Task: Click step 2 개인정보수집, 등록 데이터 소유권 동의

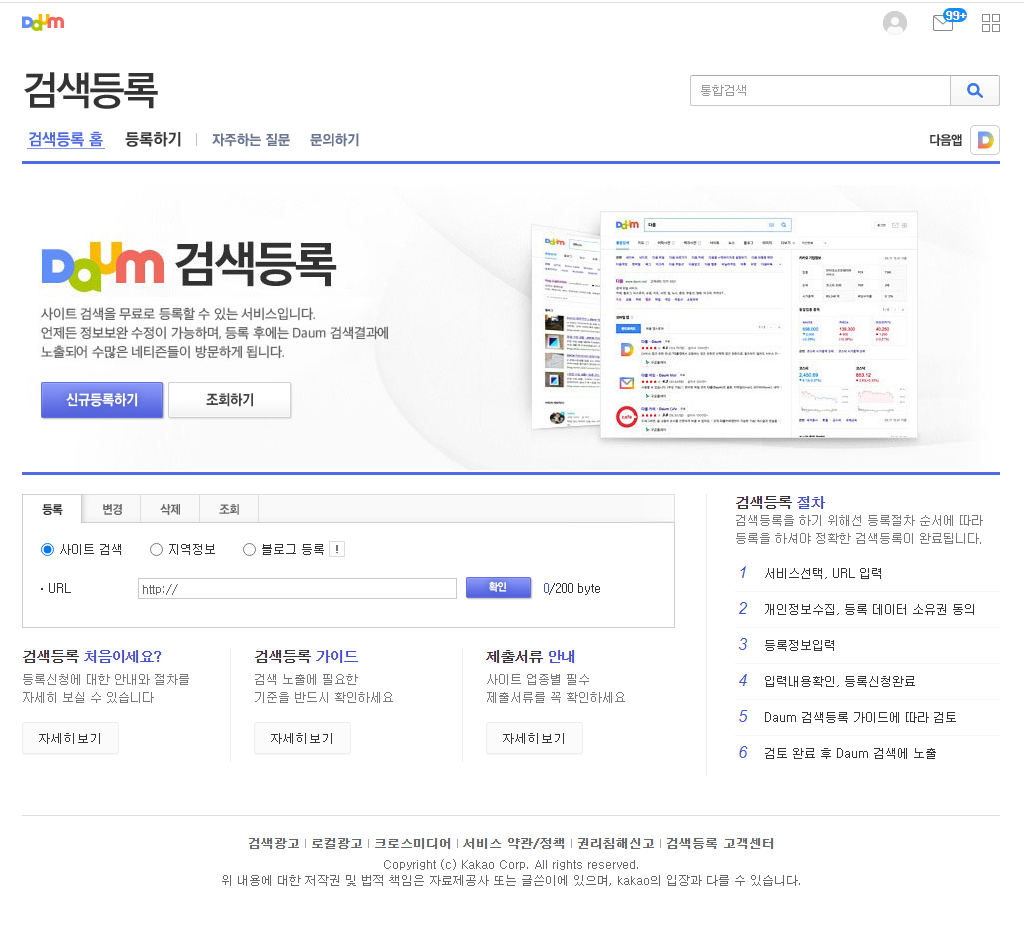Action: [869, 609]
